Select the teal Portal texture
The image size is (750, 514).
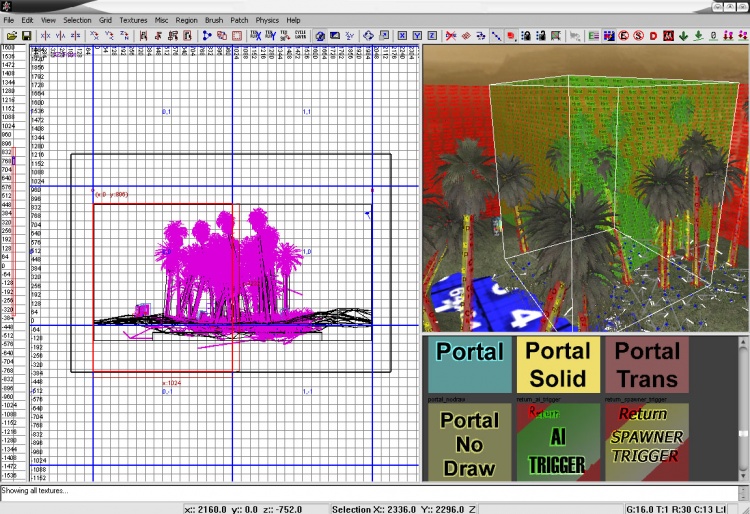tap(470, 365)
